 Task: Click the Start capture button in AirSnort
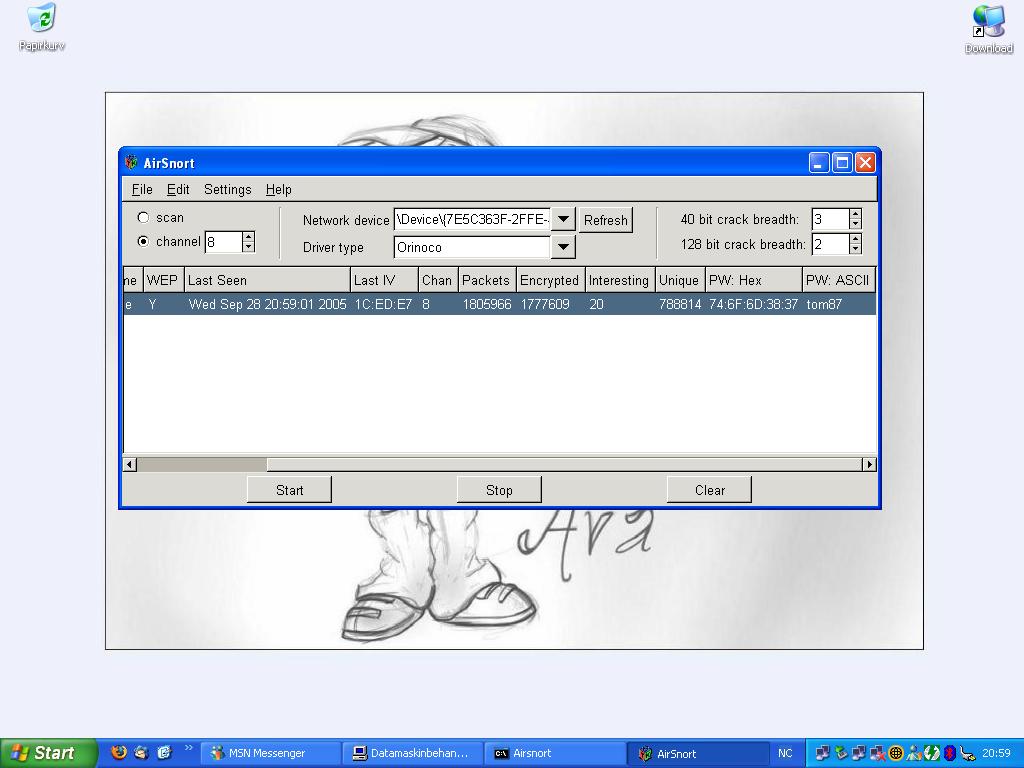point(289,490)
